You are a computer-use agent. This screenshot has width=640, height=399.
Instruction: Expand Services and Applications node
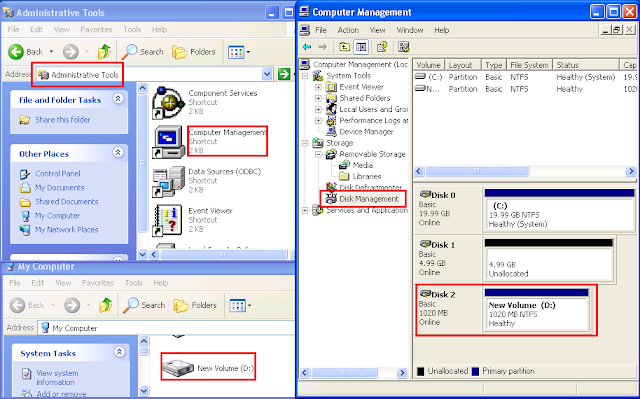point(305,211)
